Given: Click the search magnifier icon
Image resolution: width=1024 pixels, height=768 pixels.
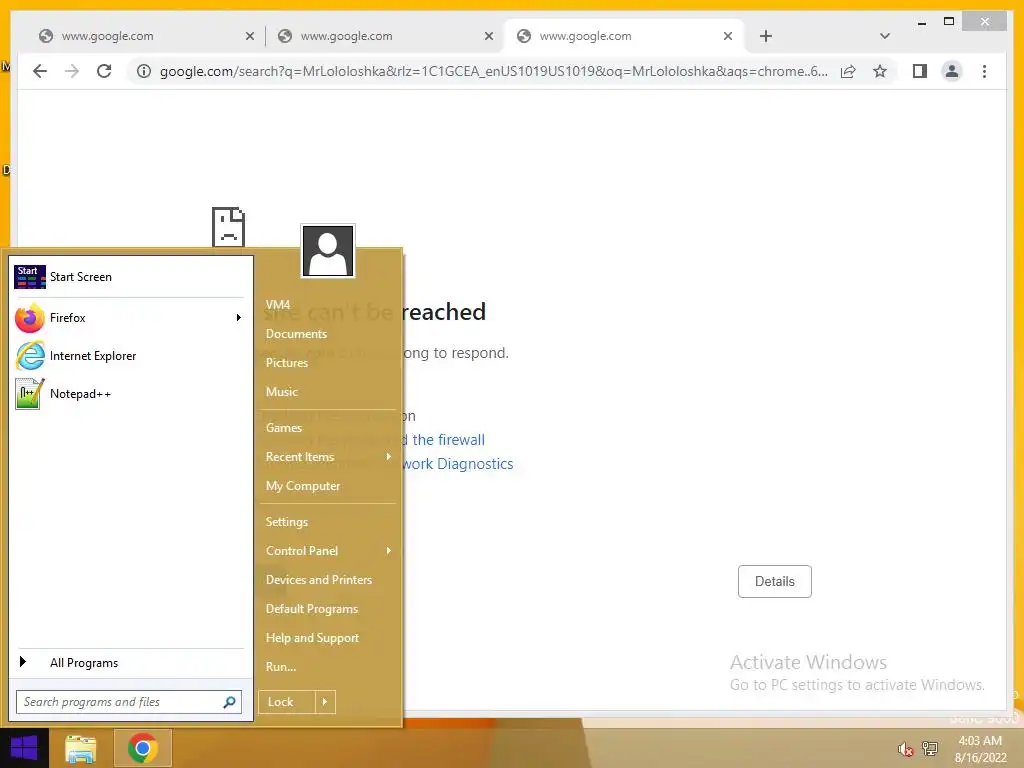Looking at the screenshot, I should [229, 702].
